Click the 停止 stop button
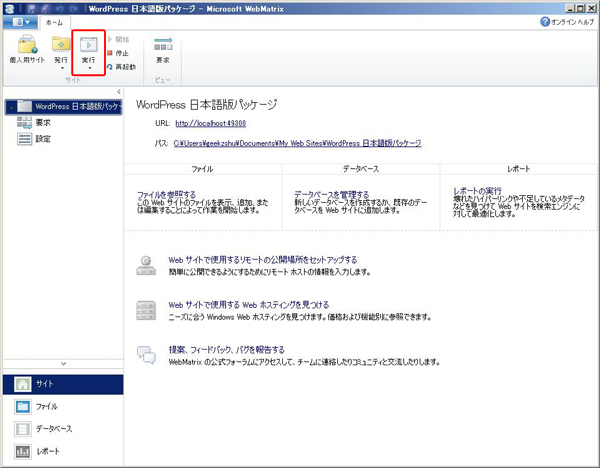This screenshot has width=600, height=468. pos(118,53)
